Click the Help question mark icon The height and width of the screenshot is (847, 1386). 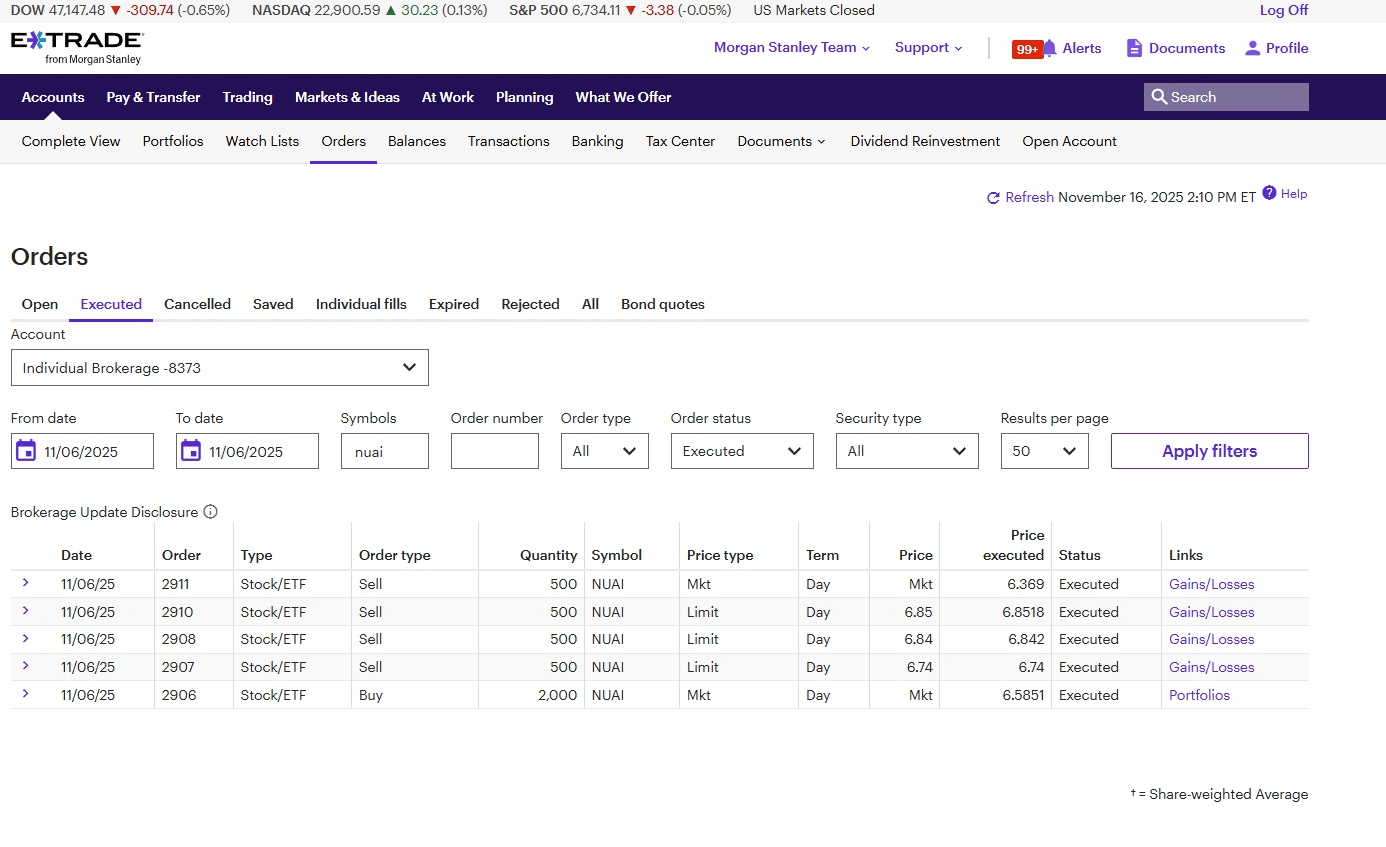(1269, 193)
